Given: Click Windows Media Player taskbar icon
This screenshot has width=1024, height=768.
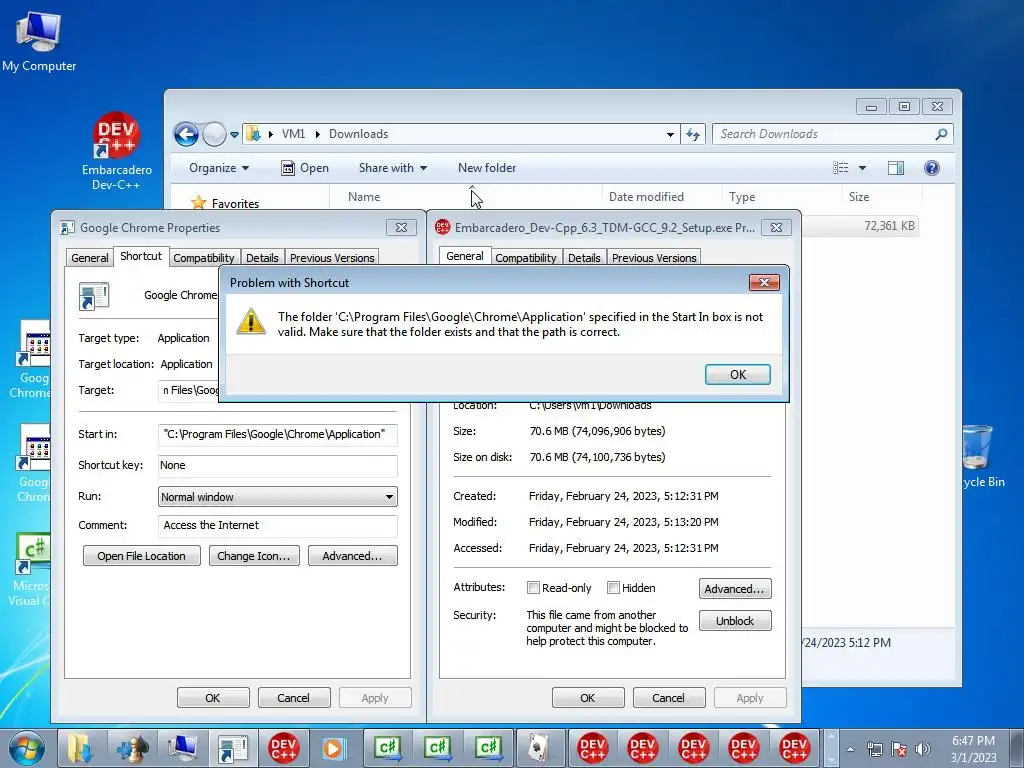Looking at the screenshot, I should click(334, 748).
